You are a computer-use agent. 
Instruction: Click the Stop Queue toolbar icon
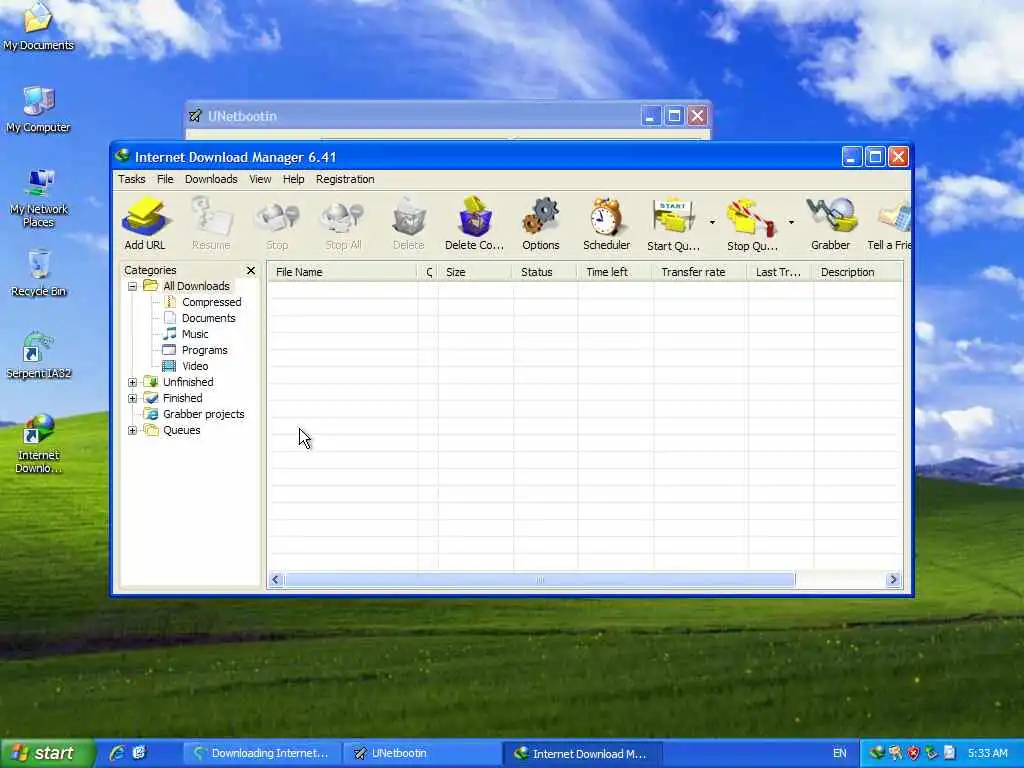[x=752, y=224]
